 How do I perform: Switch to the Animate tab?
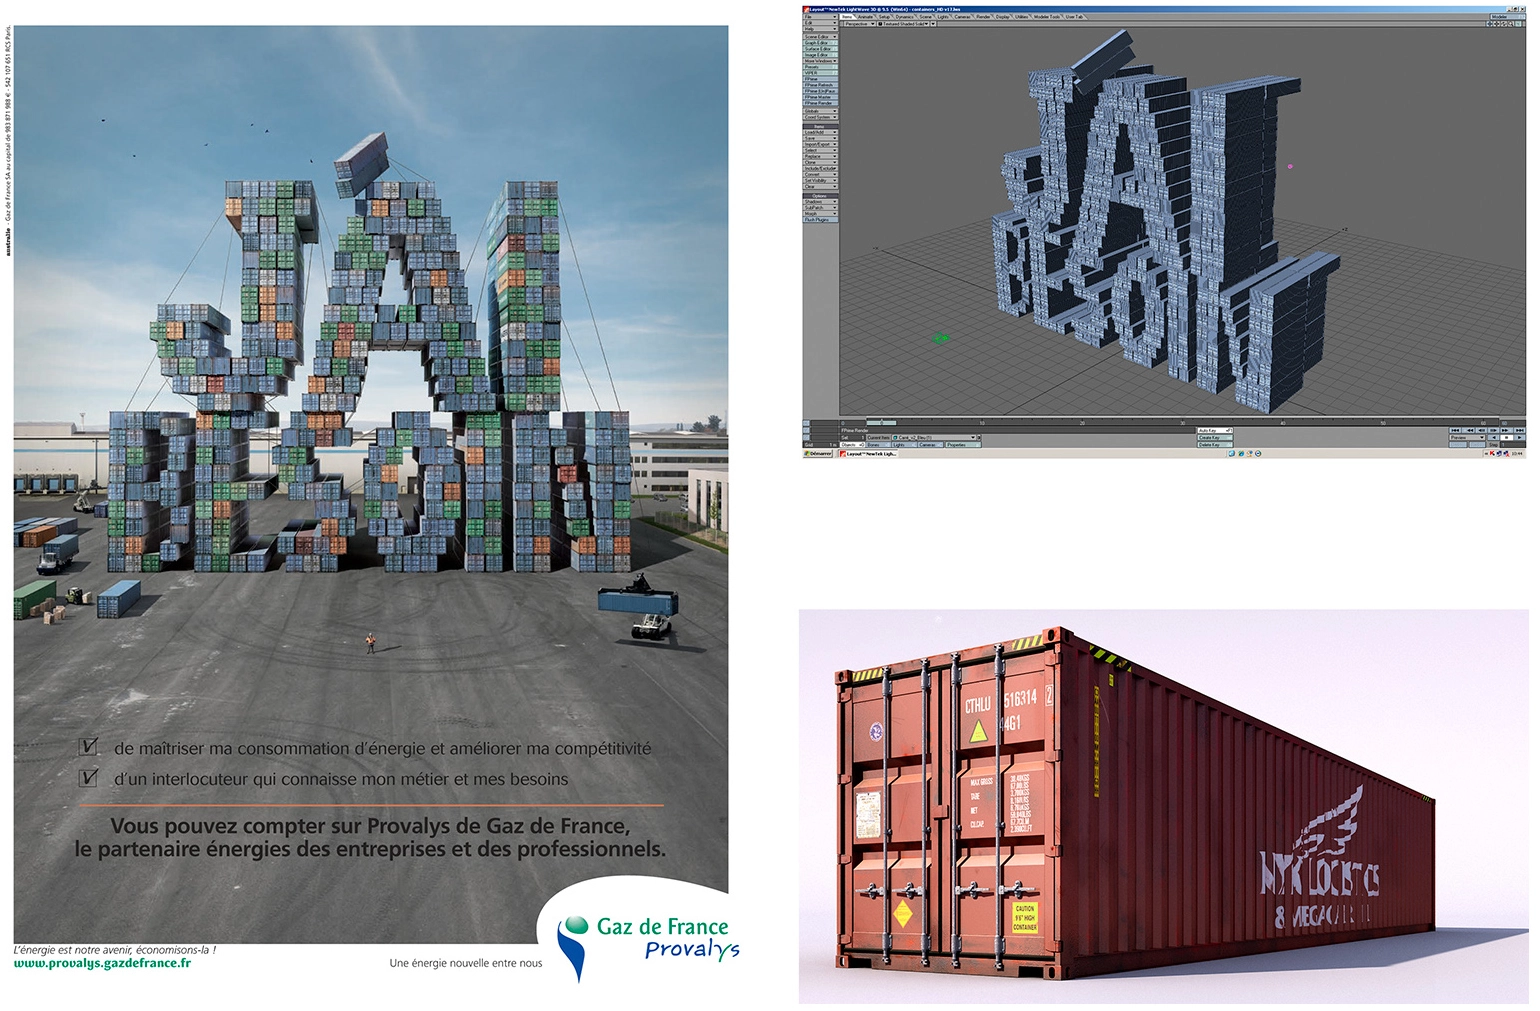pos(866,17)
